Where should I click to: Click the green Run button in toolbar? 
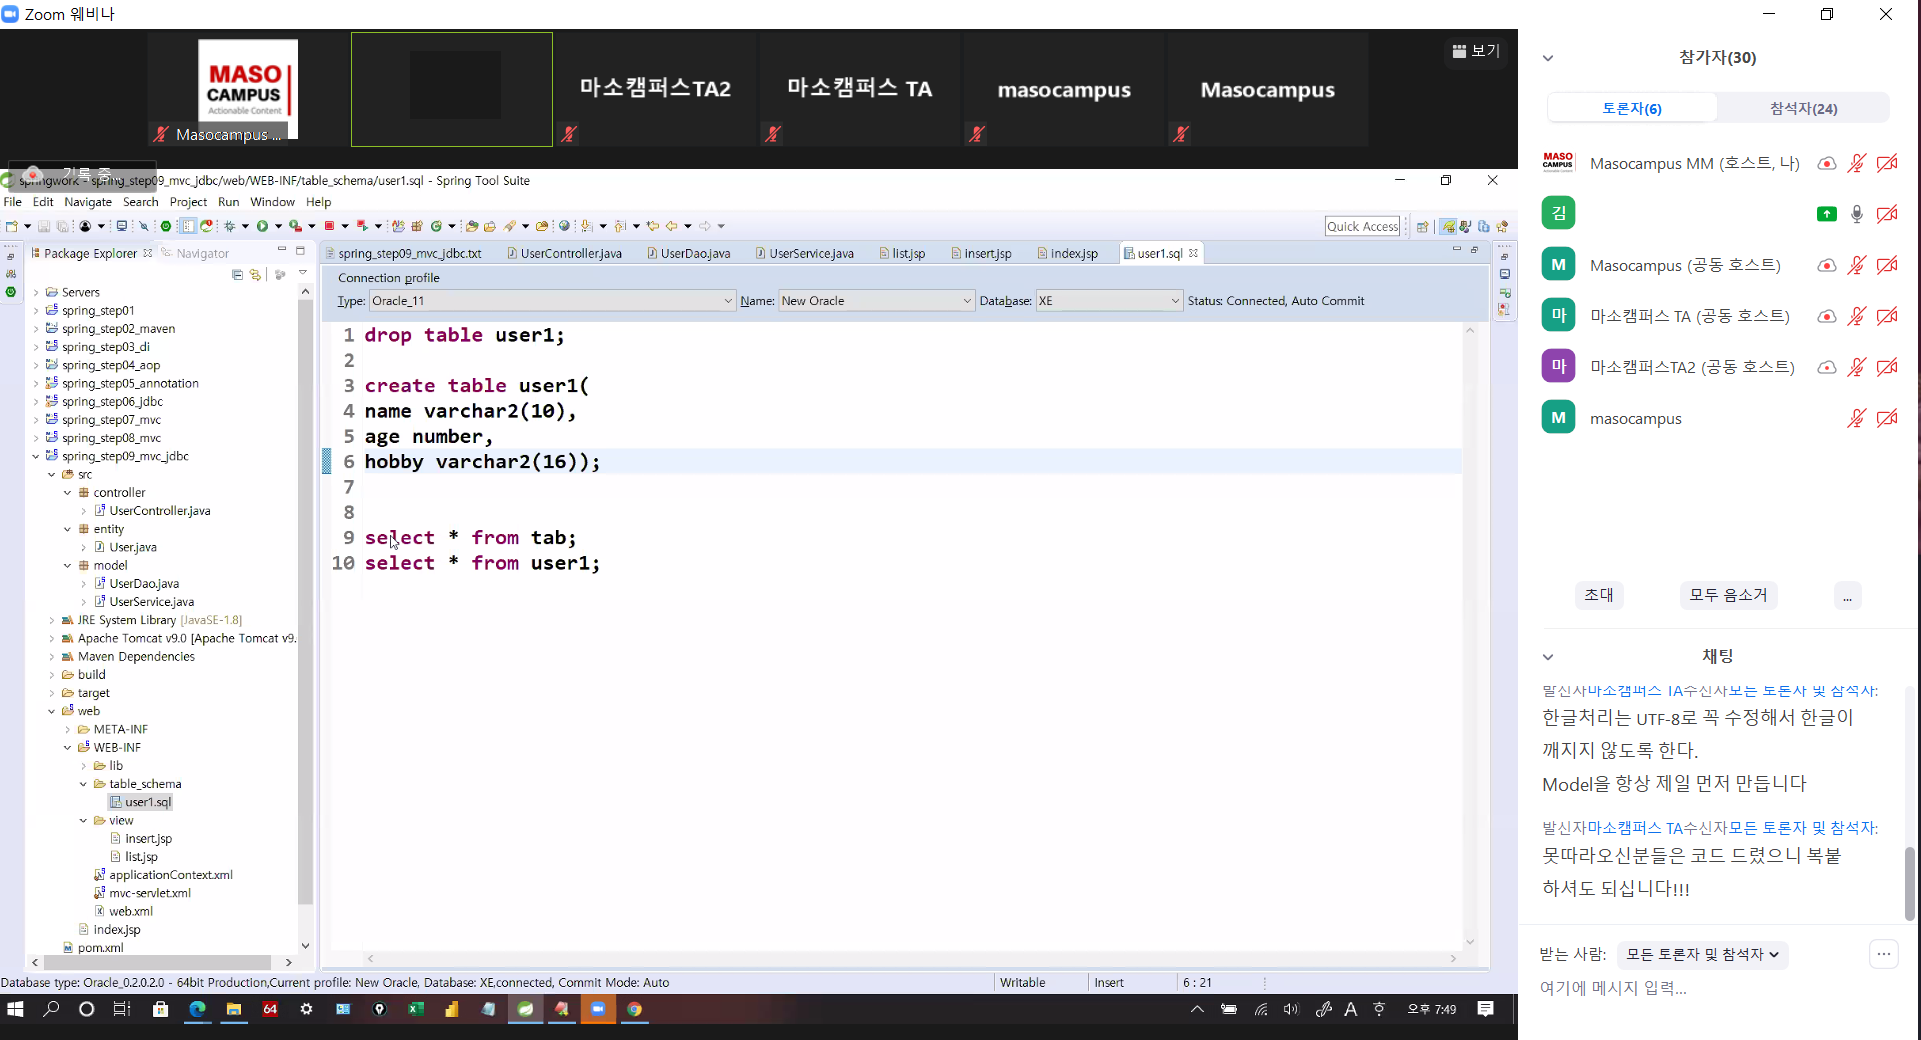[x=262, y=226]
